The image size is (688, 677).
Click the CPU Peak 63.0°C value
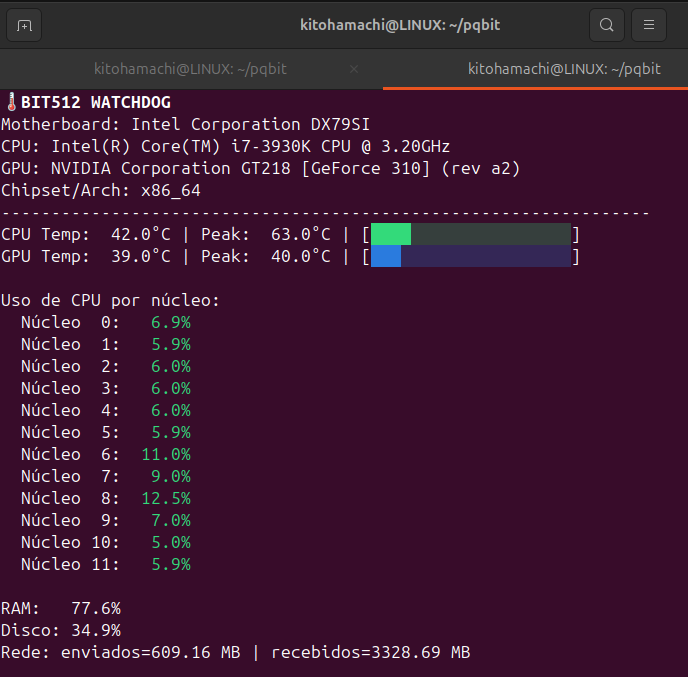301,234
